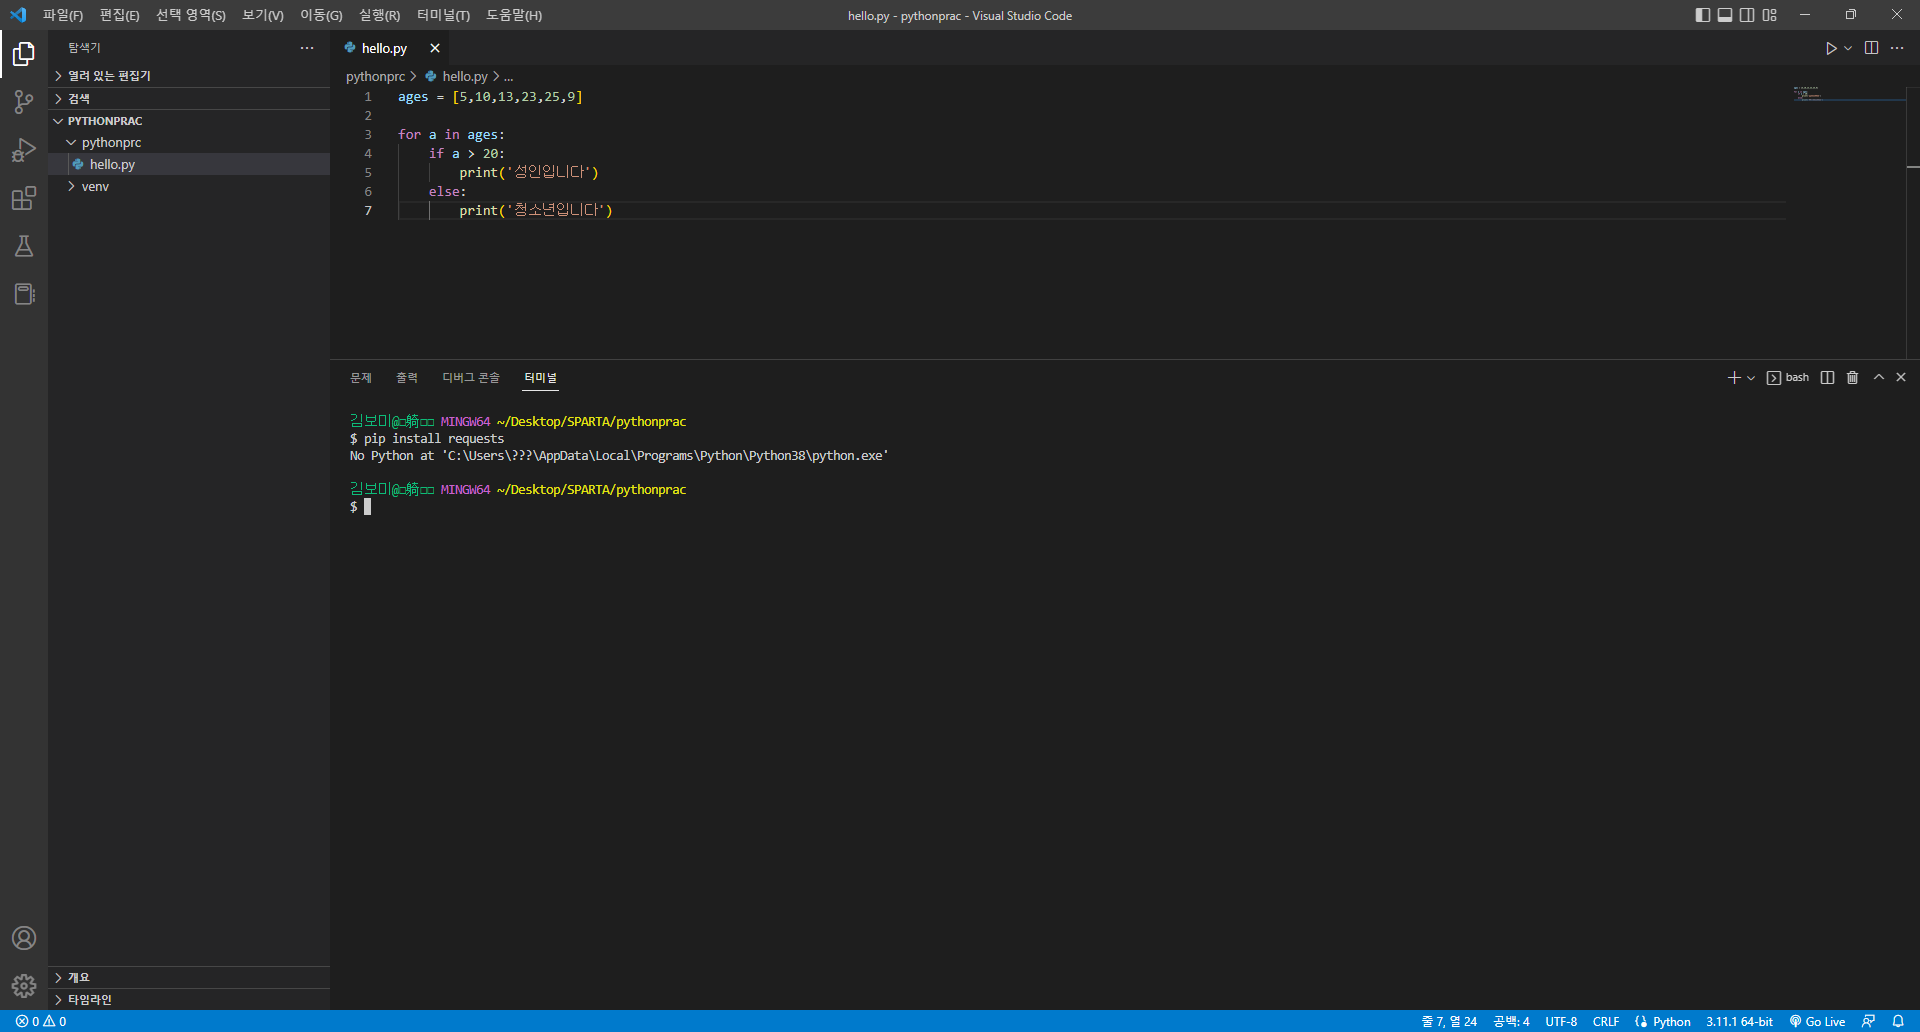Open the 편집(E) menu

point(119,15)
